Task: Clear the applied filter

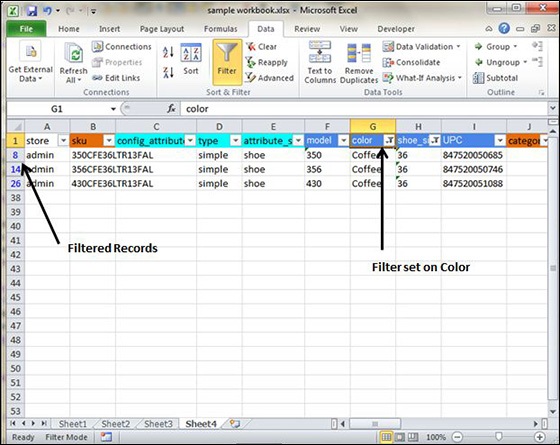Action: coord(261,47)
